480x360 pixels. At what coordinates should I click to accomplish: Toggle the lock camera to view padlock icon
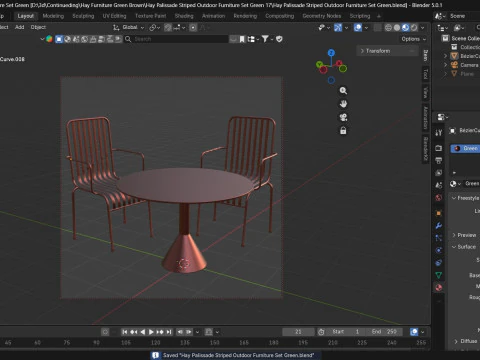coord(343,130)
